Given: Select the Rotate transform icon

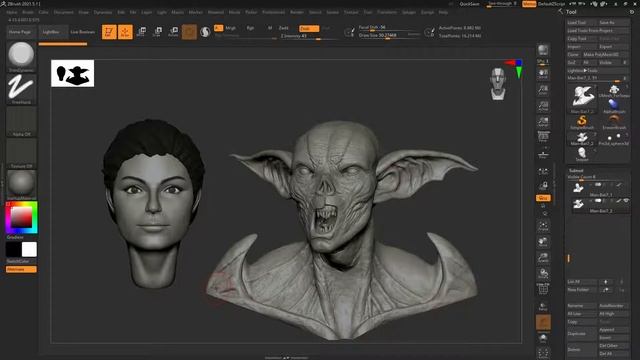Looking at the screenshot, I should [x=173, y=32].
